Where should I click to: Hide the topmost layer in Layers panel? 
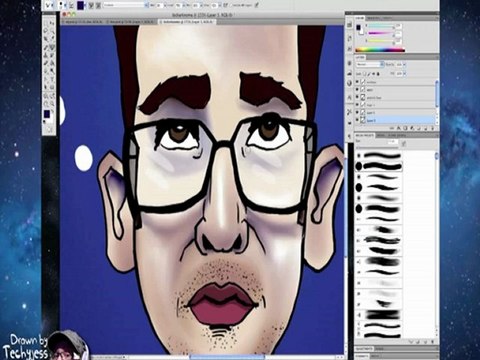(357, 81)
